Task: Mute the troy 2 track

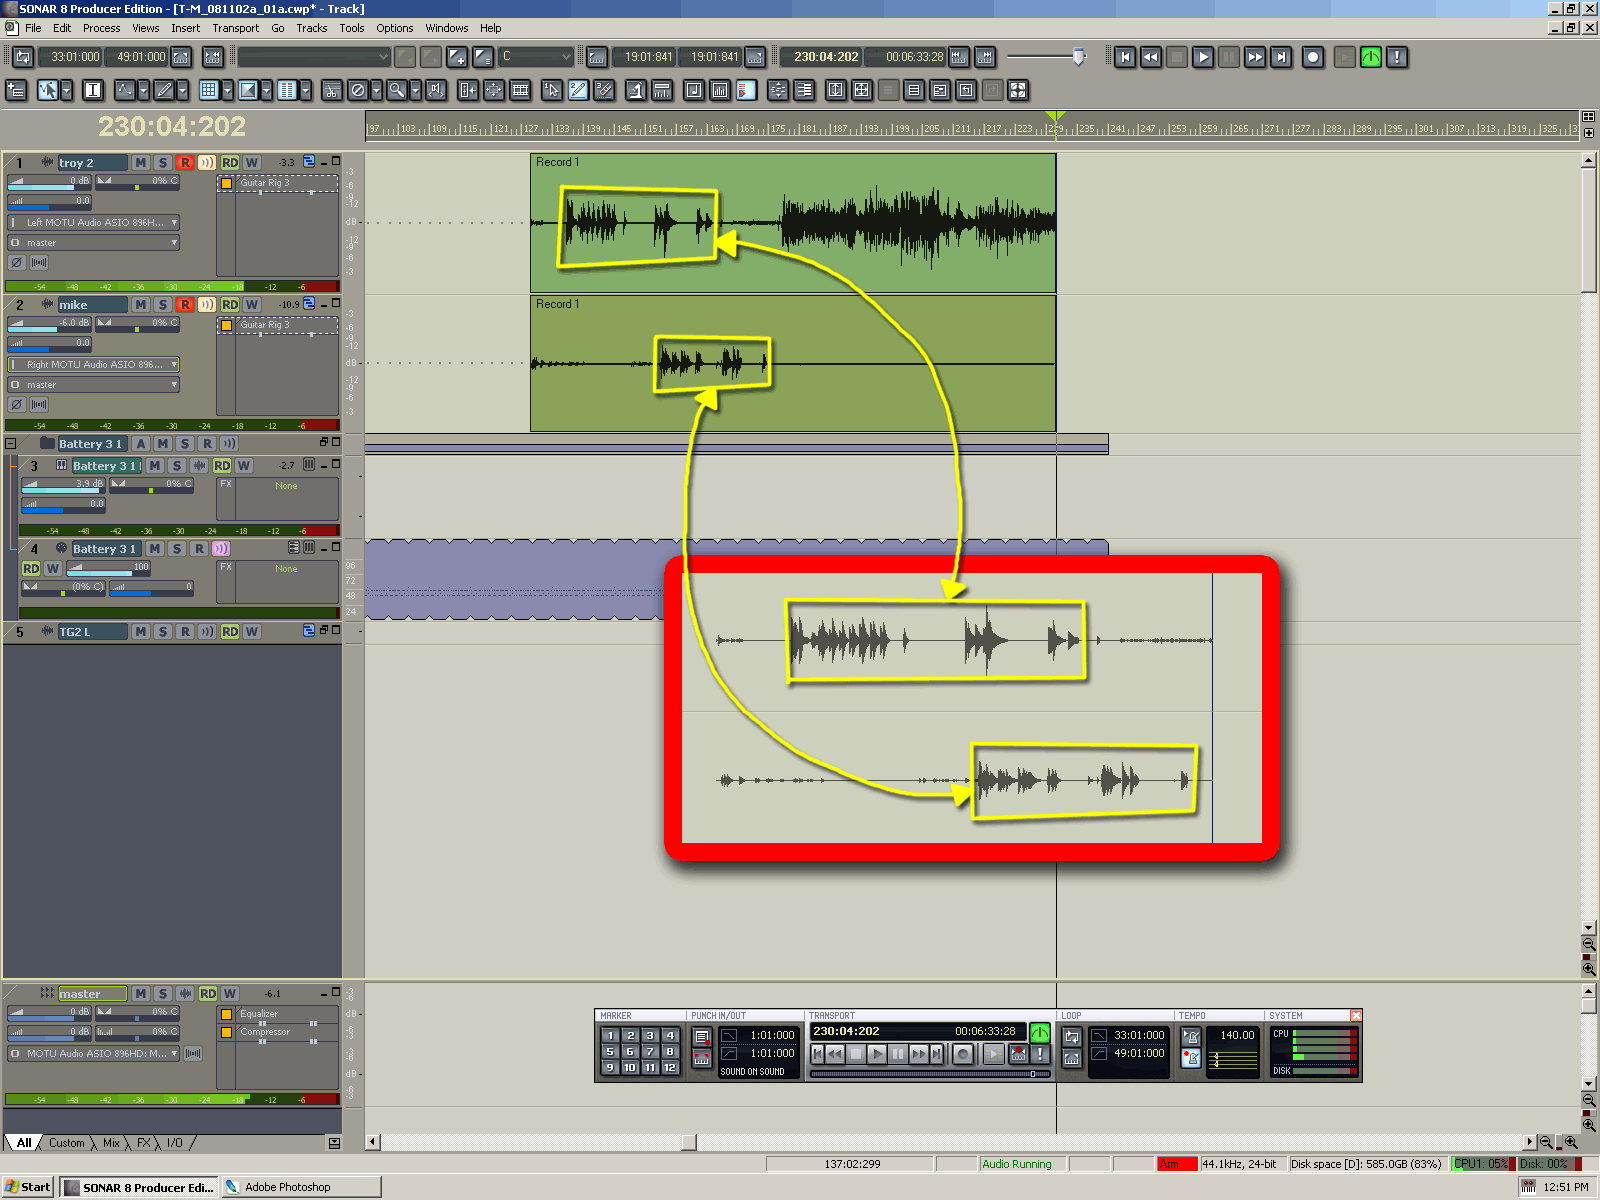Action: [141, 162]
